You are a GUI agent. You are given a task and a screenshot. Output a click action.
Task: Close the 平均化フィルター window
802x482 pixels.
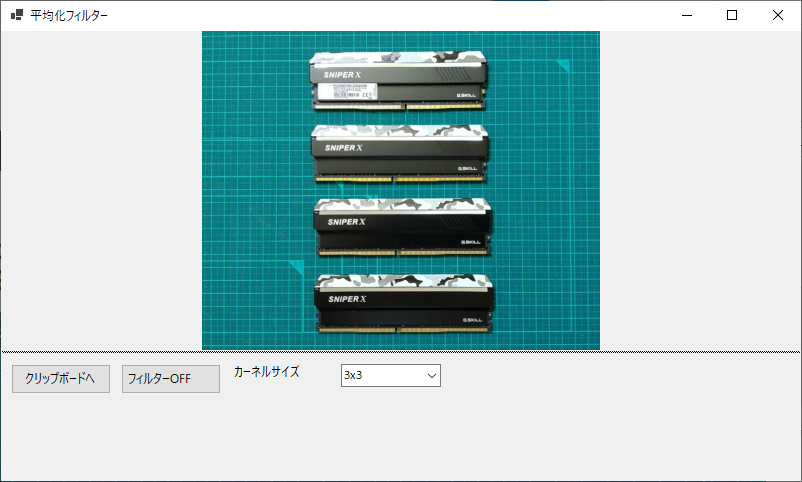point(778,15)
